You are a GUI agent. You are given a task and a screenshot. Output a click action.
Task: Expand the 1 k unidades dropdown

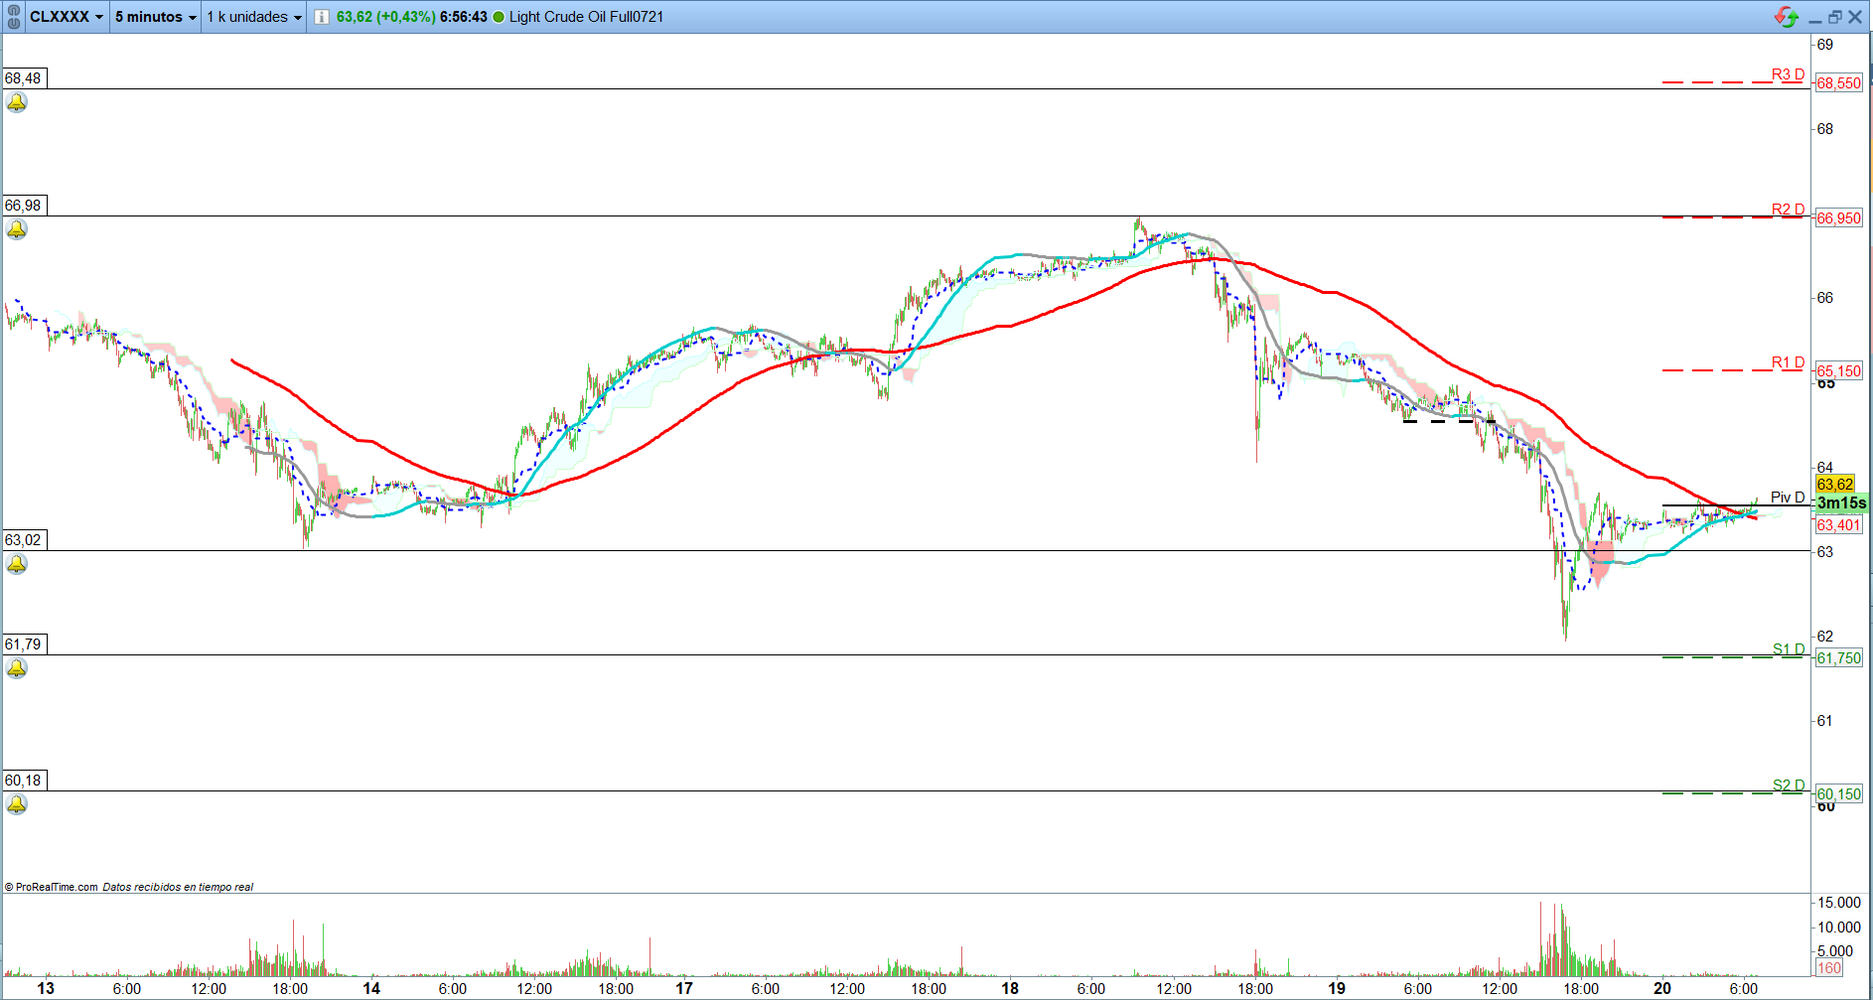coord(254,17)
